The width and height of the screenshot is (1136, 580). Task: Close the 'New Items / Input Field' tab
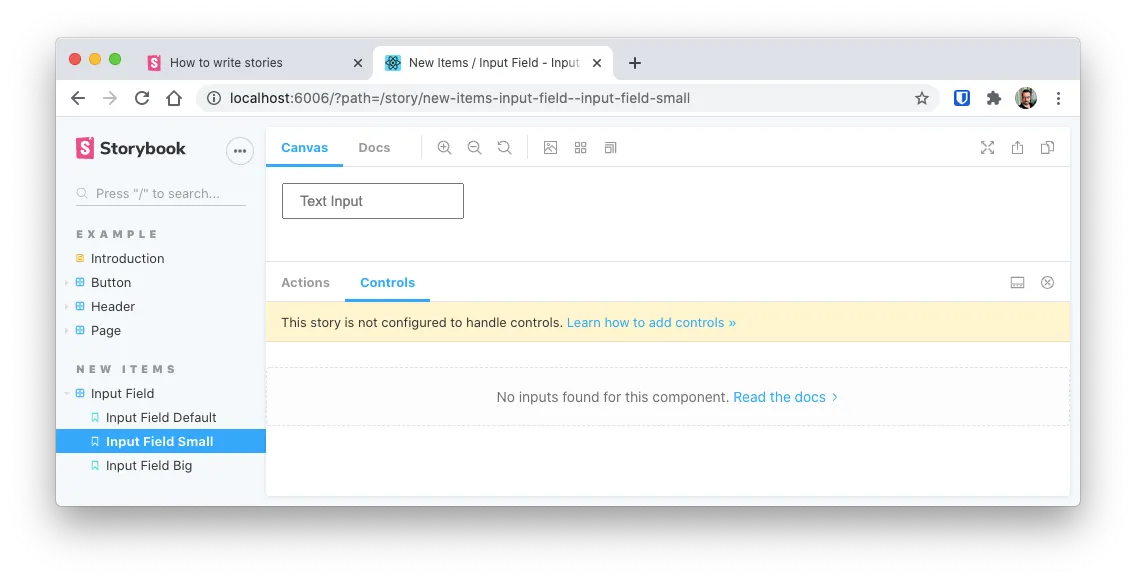point(597,63)
